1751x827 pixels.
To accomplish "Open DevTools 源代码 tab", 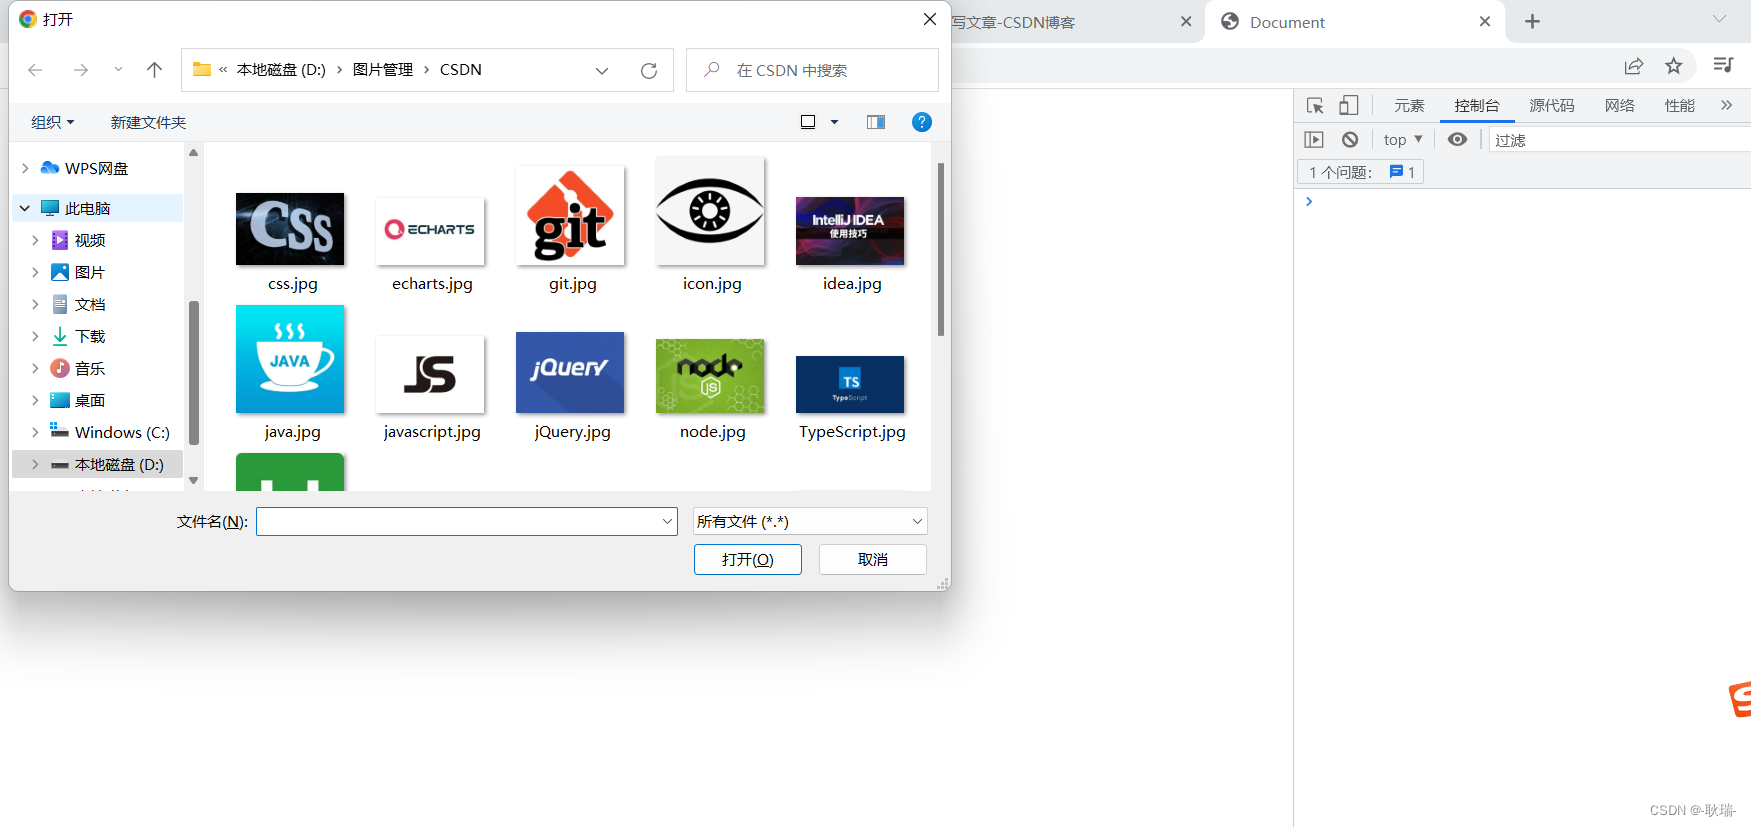I will pos(1552,105).
